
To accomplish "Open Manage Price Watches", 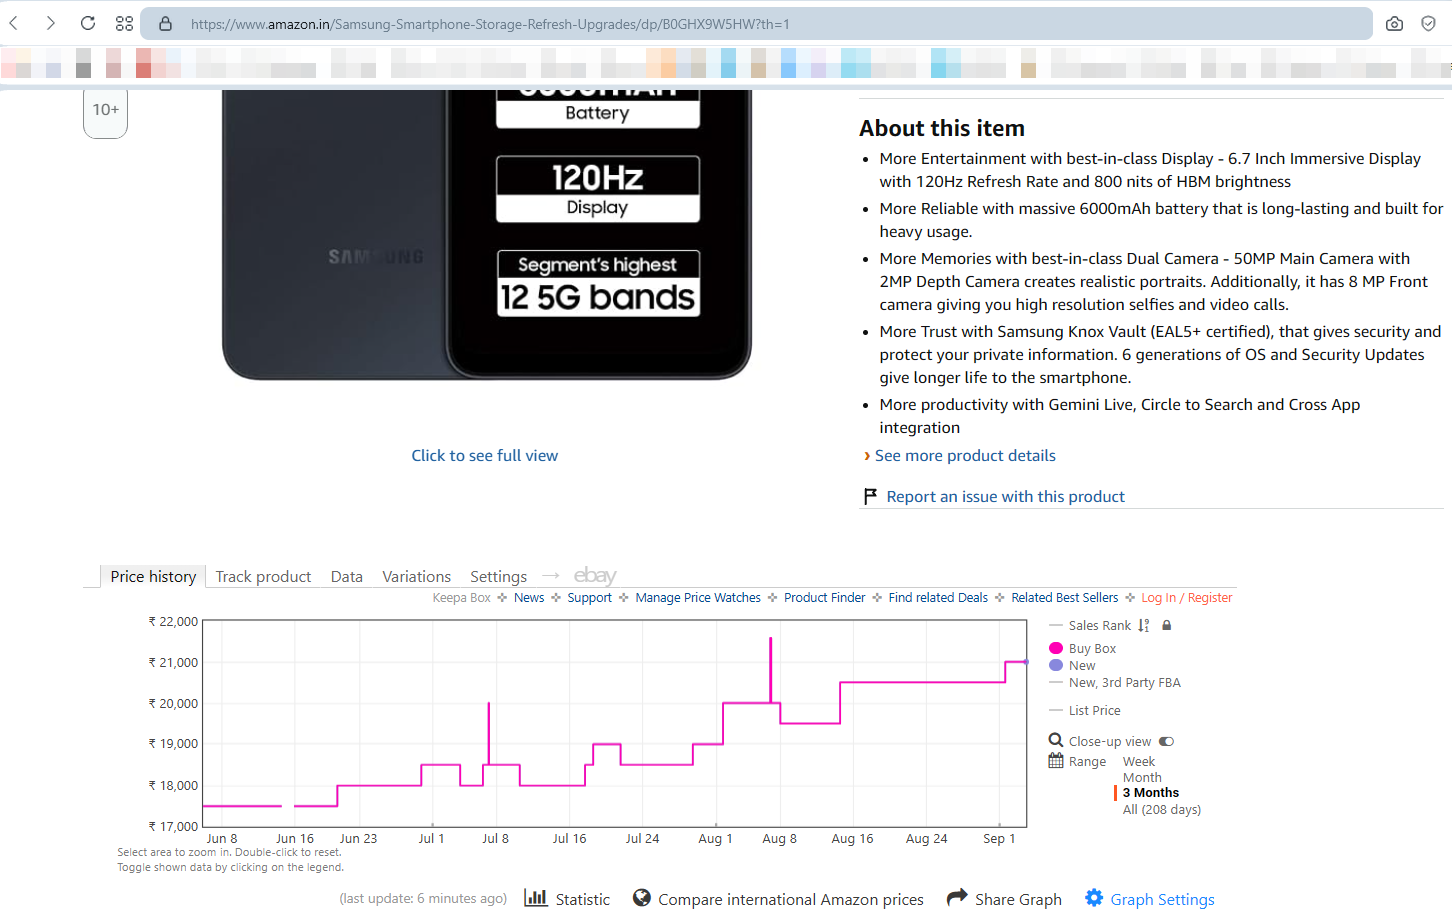I will click(698, 597).
